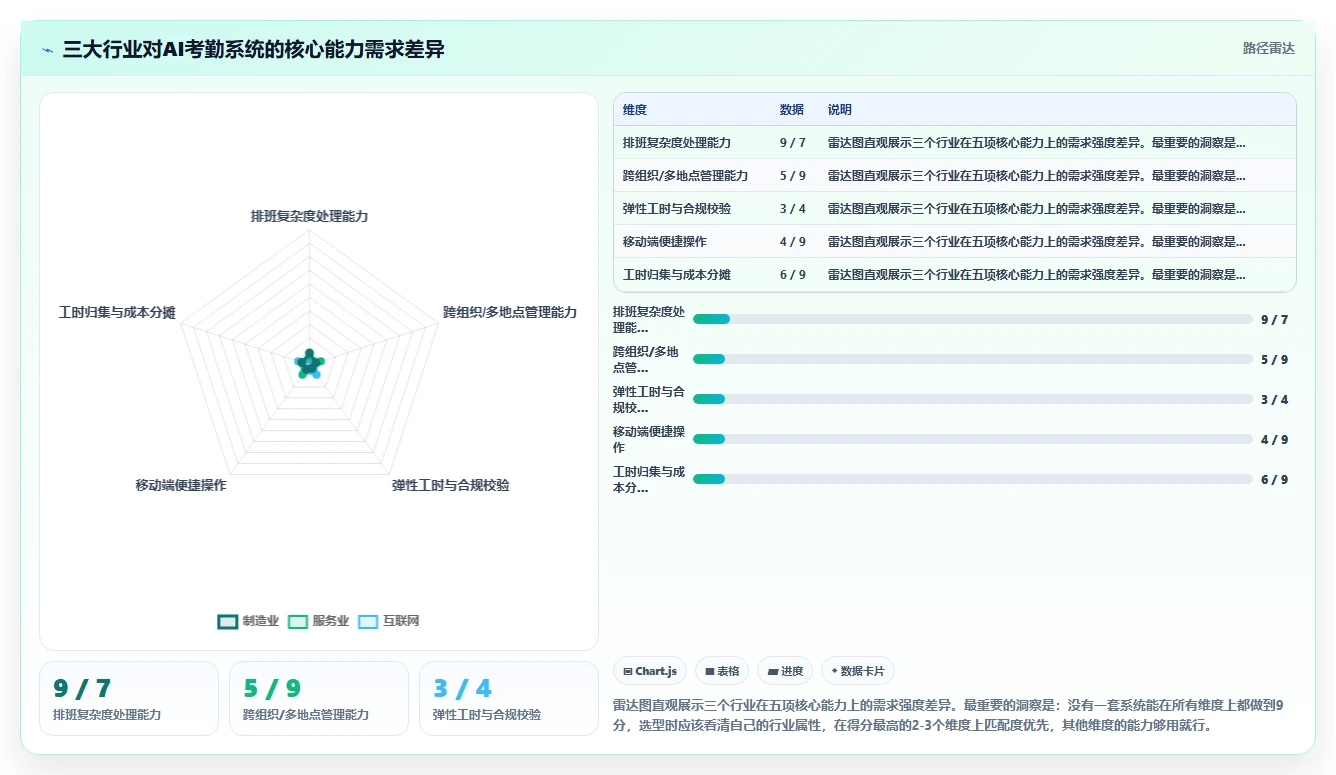Click the 3 / 4 progress bar

[972, 399]
